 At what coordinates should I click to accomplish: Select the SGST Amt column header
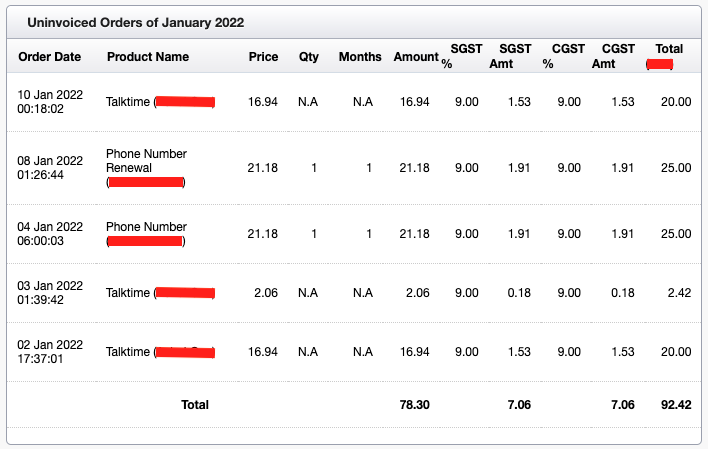click(x=515, y=56)
